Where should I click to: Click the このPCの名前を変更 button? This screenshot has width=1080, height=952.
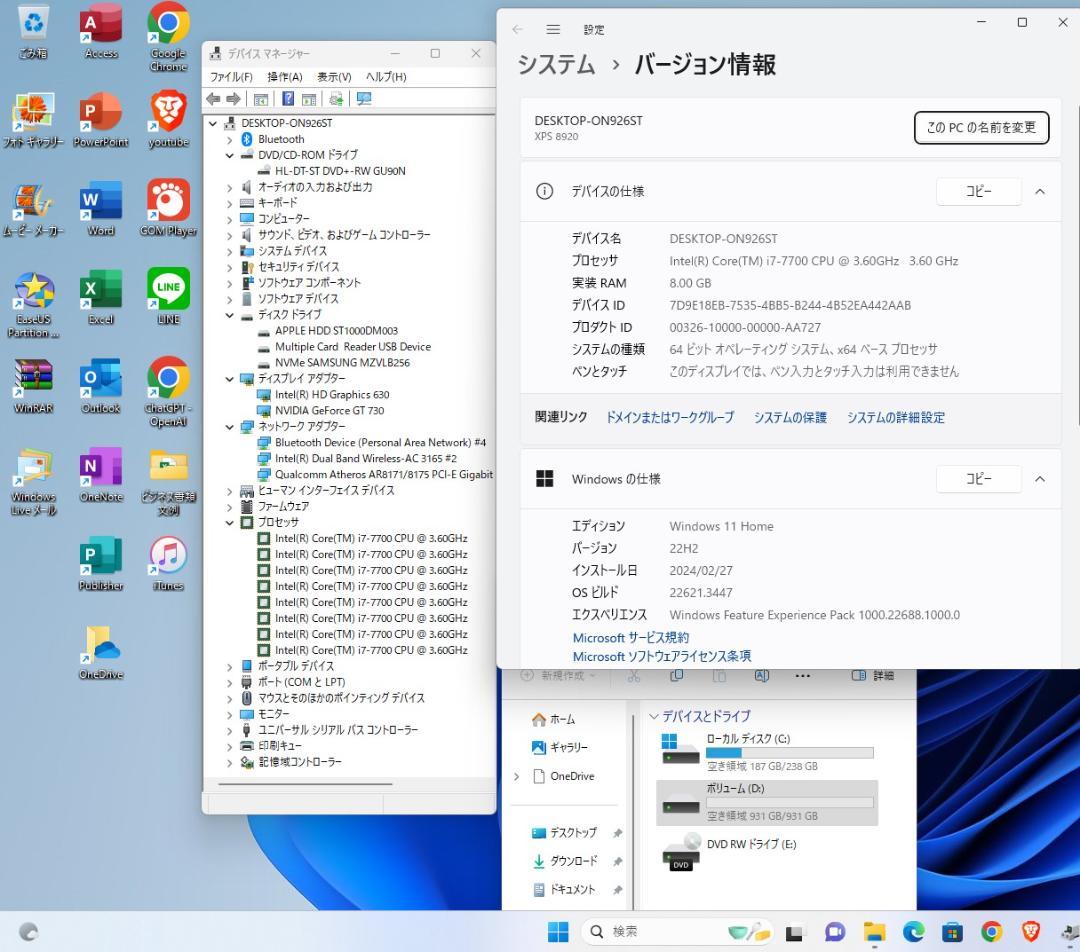980,127
